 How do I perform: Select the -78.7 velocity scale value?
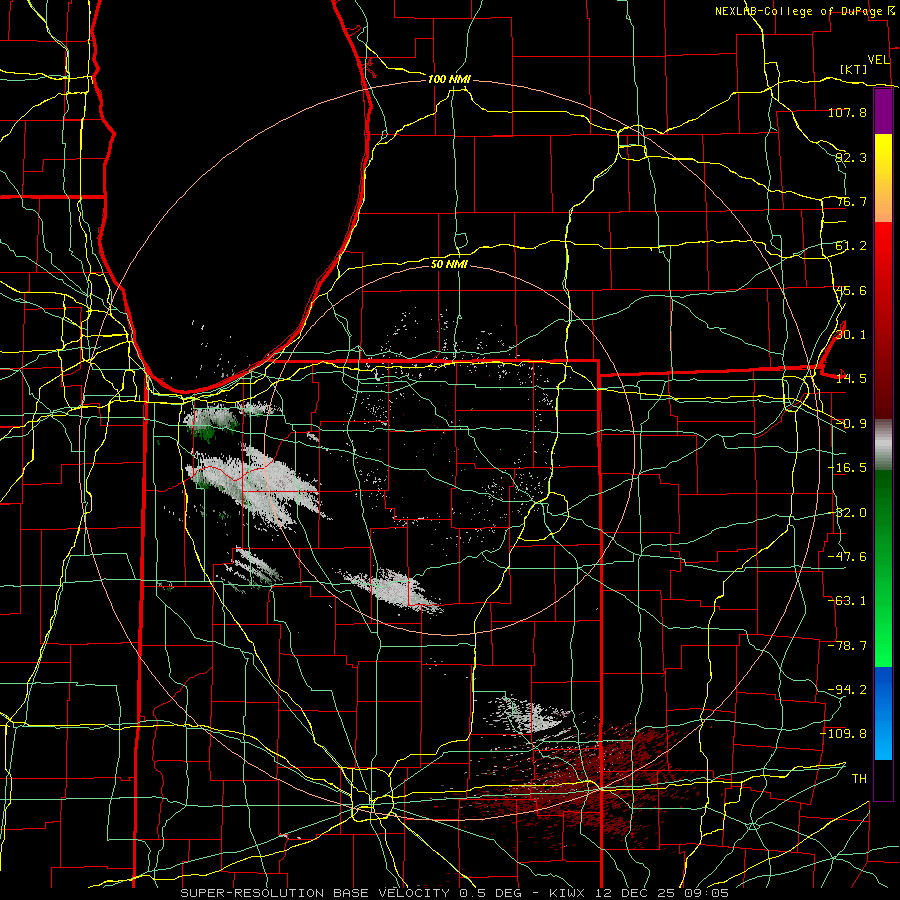click(x=847, y=646)
